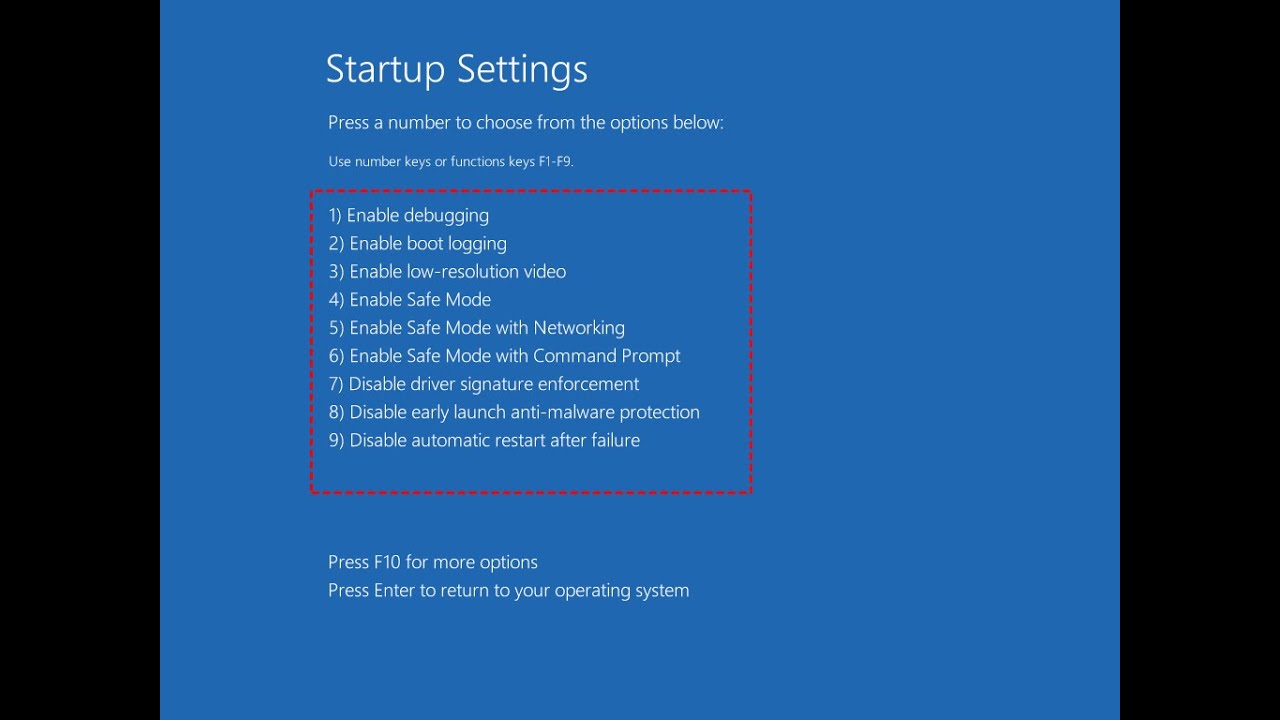Click the Startup Settings heading
Image resolution: width=1280 pixels, height=720 pixels.
(456, 70)
